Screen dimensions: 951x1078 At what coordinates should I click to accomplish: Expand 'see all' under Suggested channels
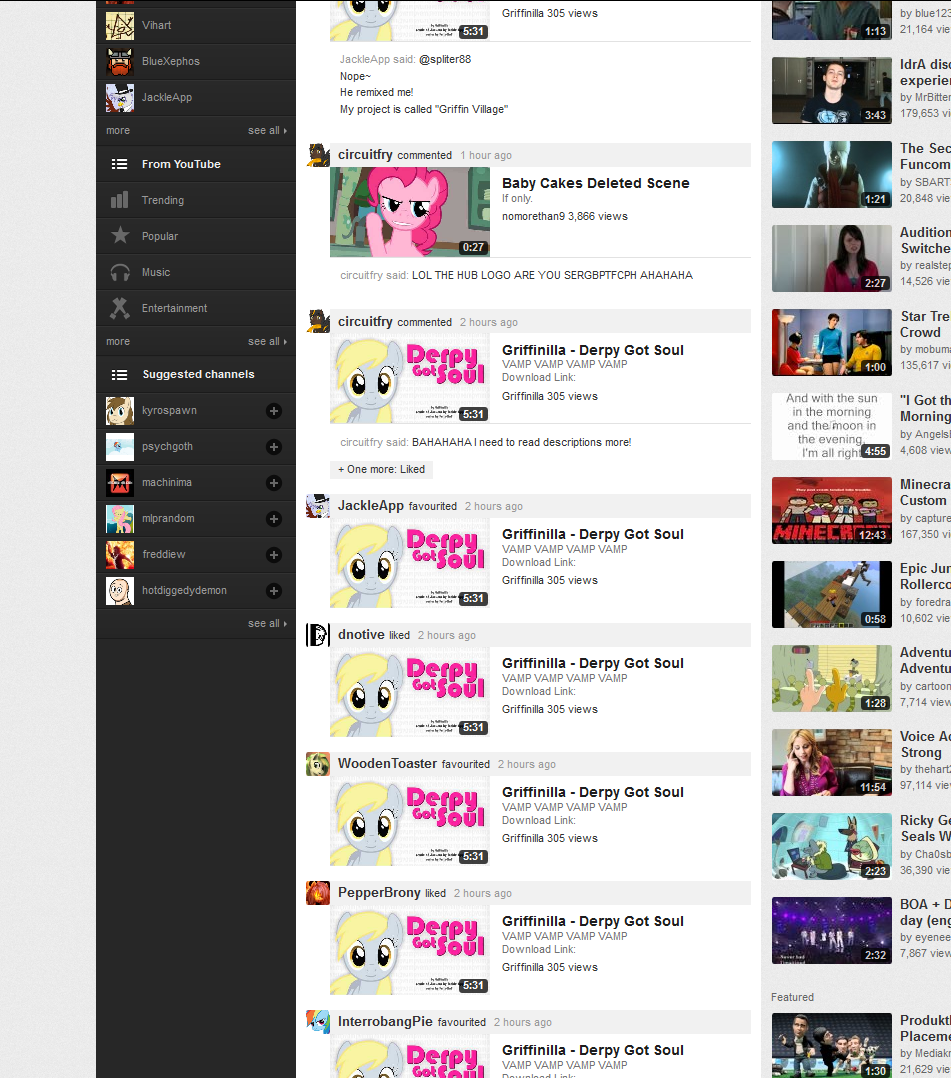point(267,624)
